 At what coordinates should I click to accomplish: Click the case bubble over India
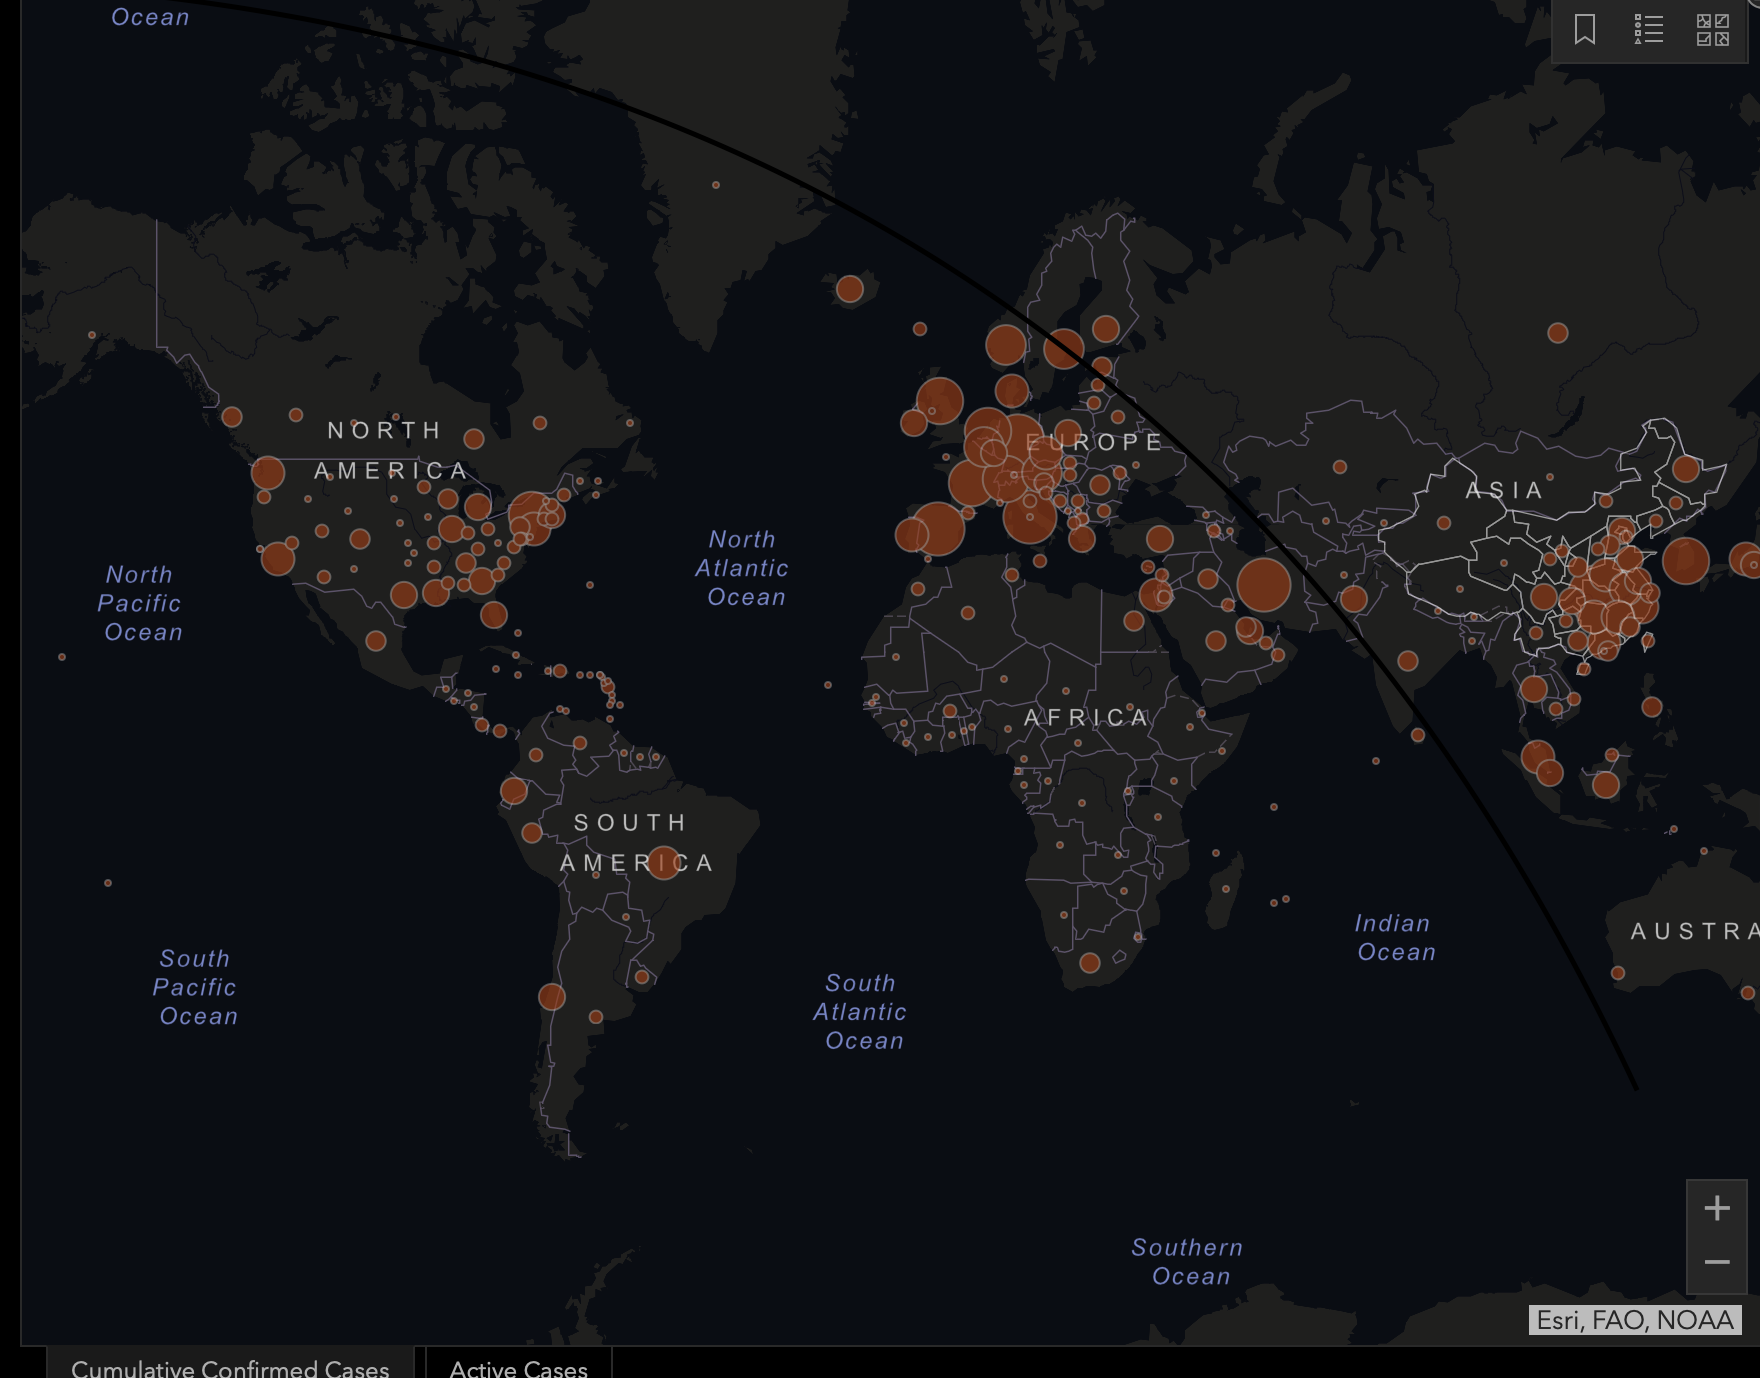[1408, 662]
